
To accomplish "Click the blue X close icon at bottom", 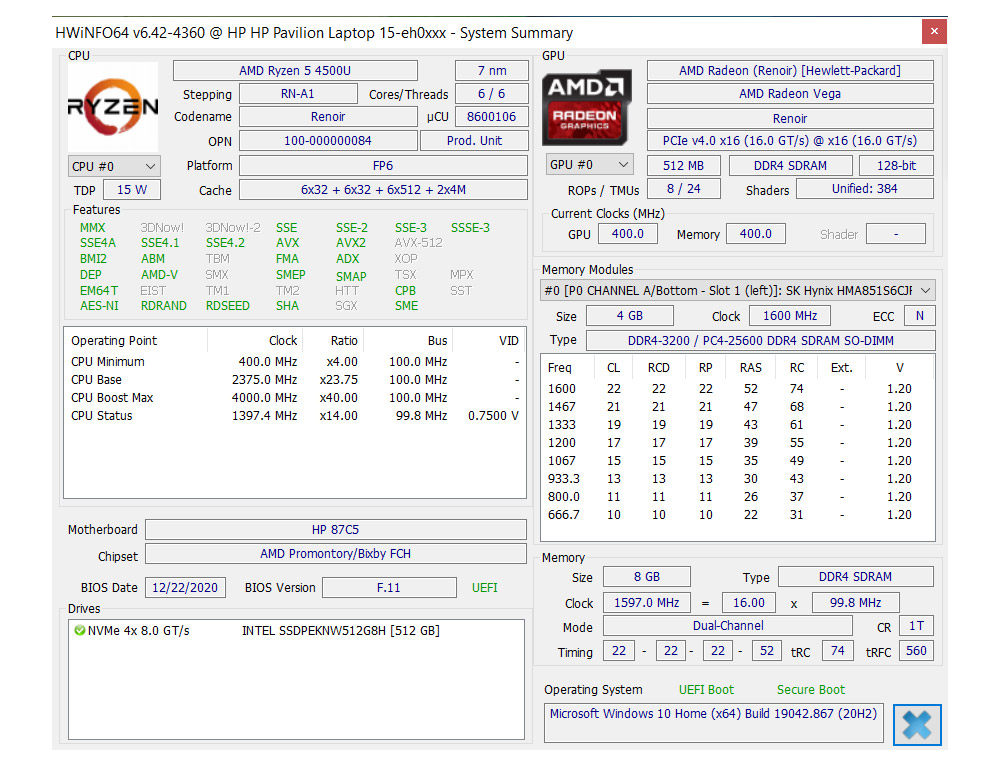I will 917,725.
